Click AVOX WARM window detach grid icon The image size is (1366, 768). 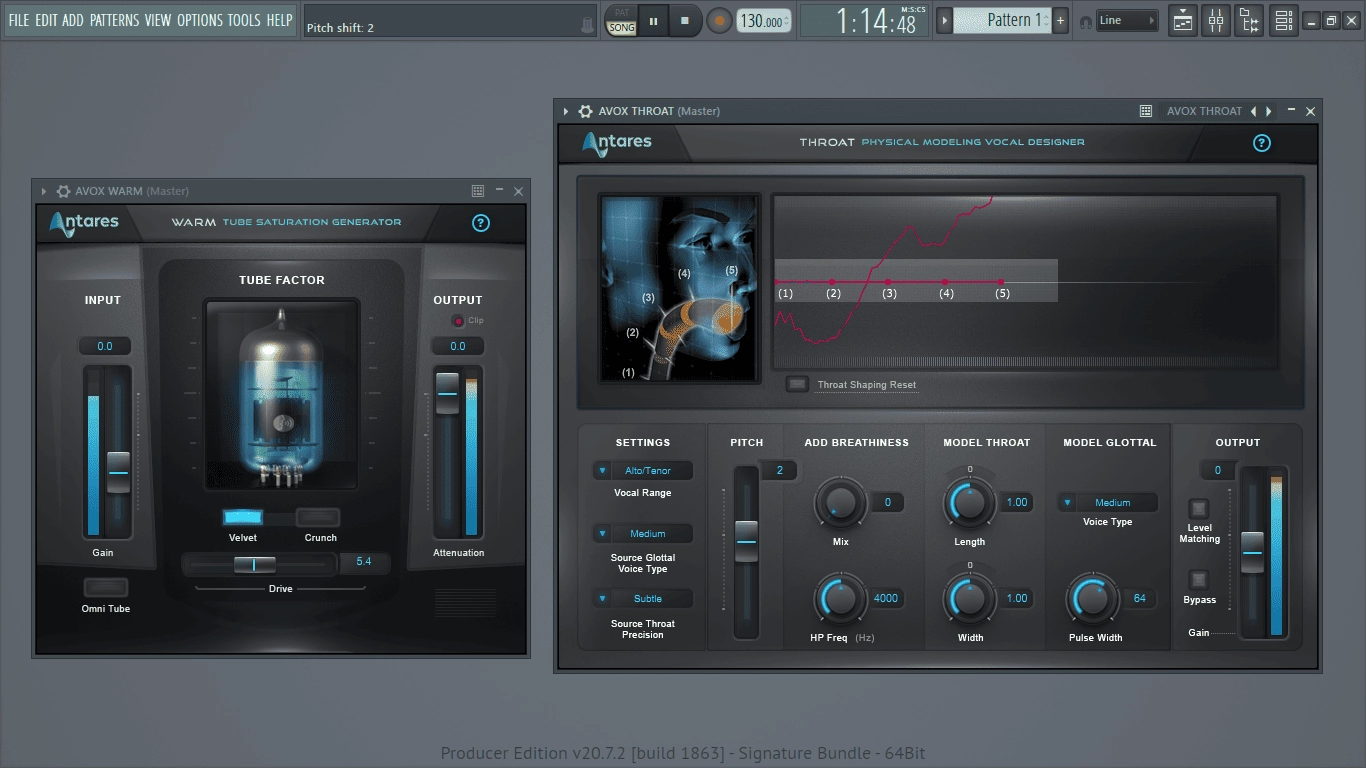[x=478, y=191]
